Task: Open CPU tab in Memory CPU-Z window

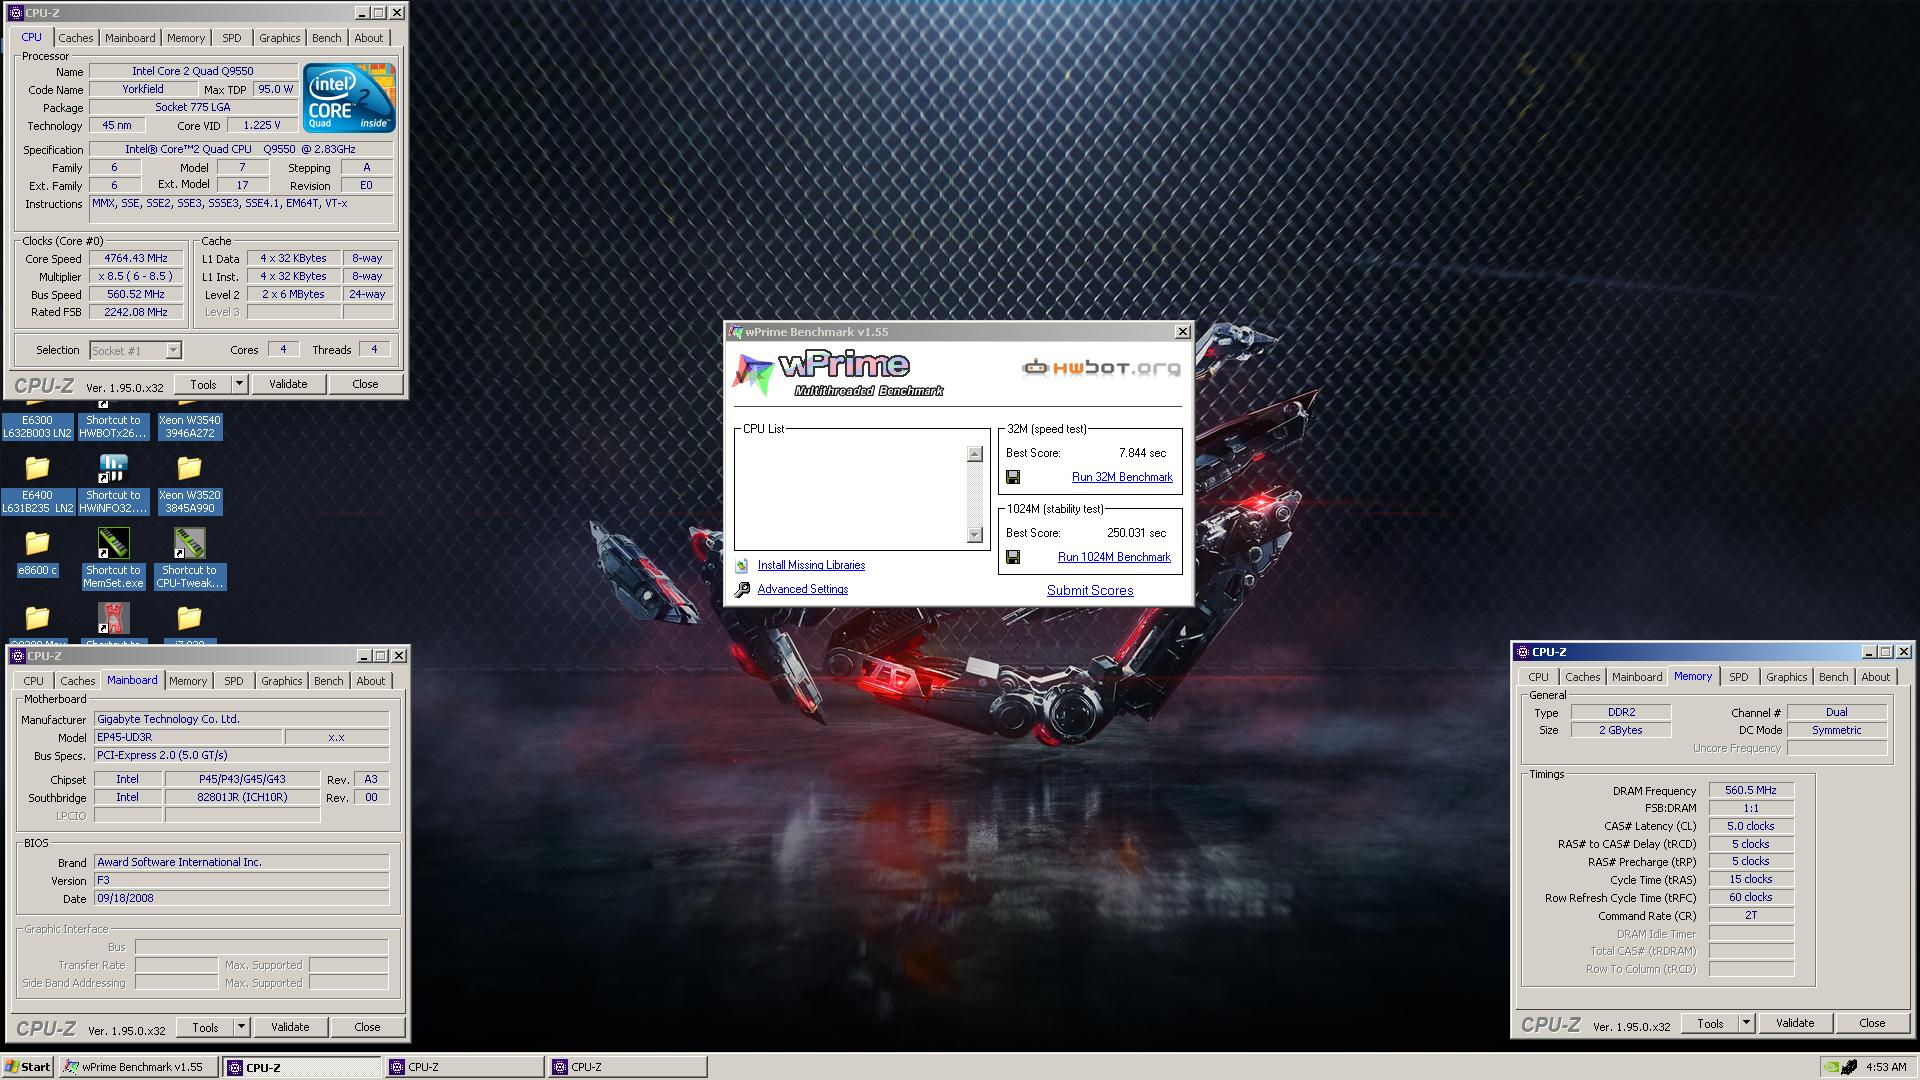Action: (x=1538, y=677)
